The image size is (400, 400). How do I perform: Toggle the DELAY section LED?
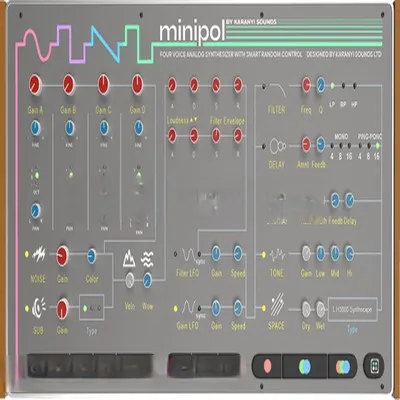pyautogui.click(x=264, y=146)
